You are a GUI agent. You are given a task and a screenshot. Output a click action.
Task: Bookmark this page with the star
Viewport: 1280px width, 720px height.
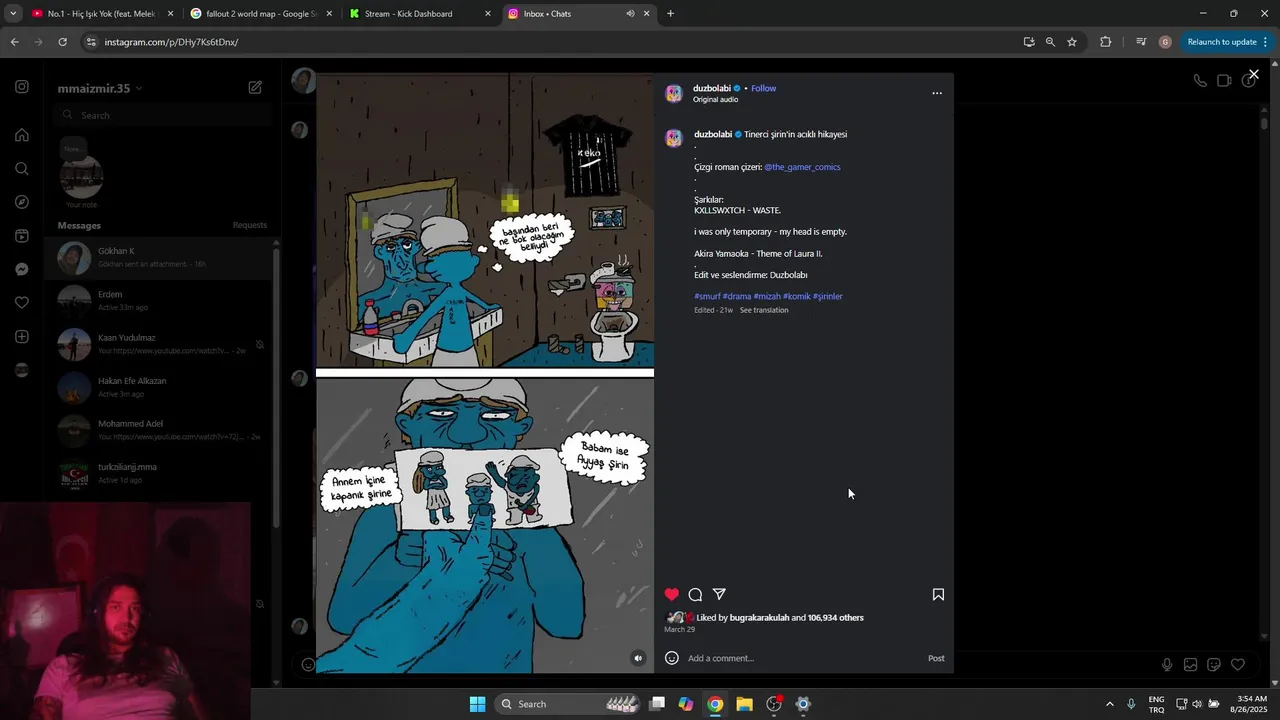coord(1072,42)
